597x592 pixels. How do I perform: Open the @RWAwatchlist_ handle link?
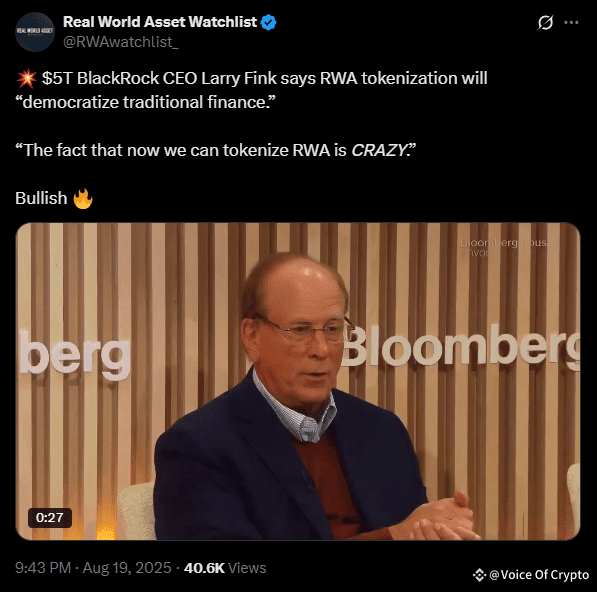pos(120,42)
